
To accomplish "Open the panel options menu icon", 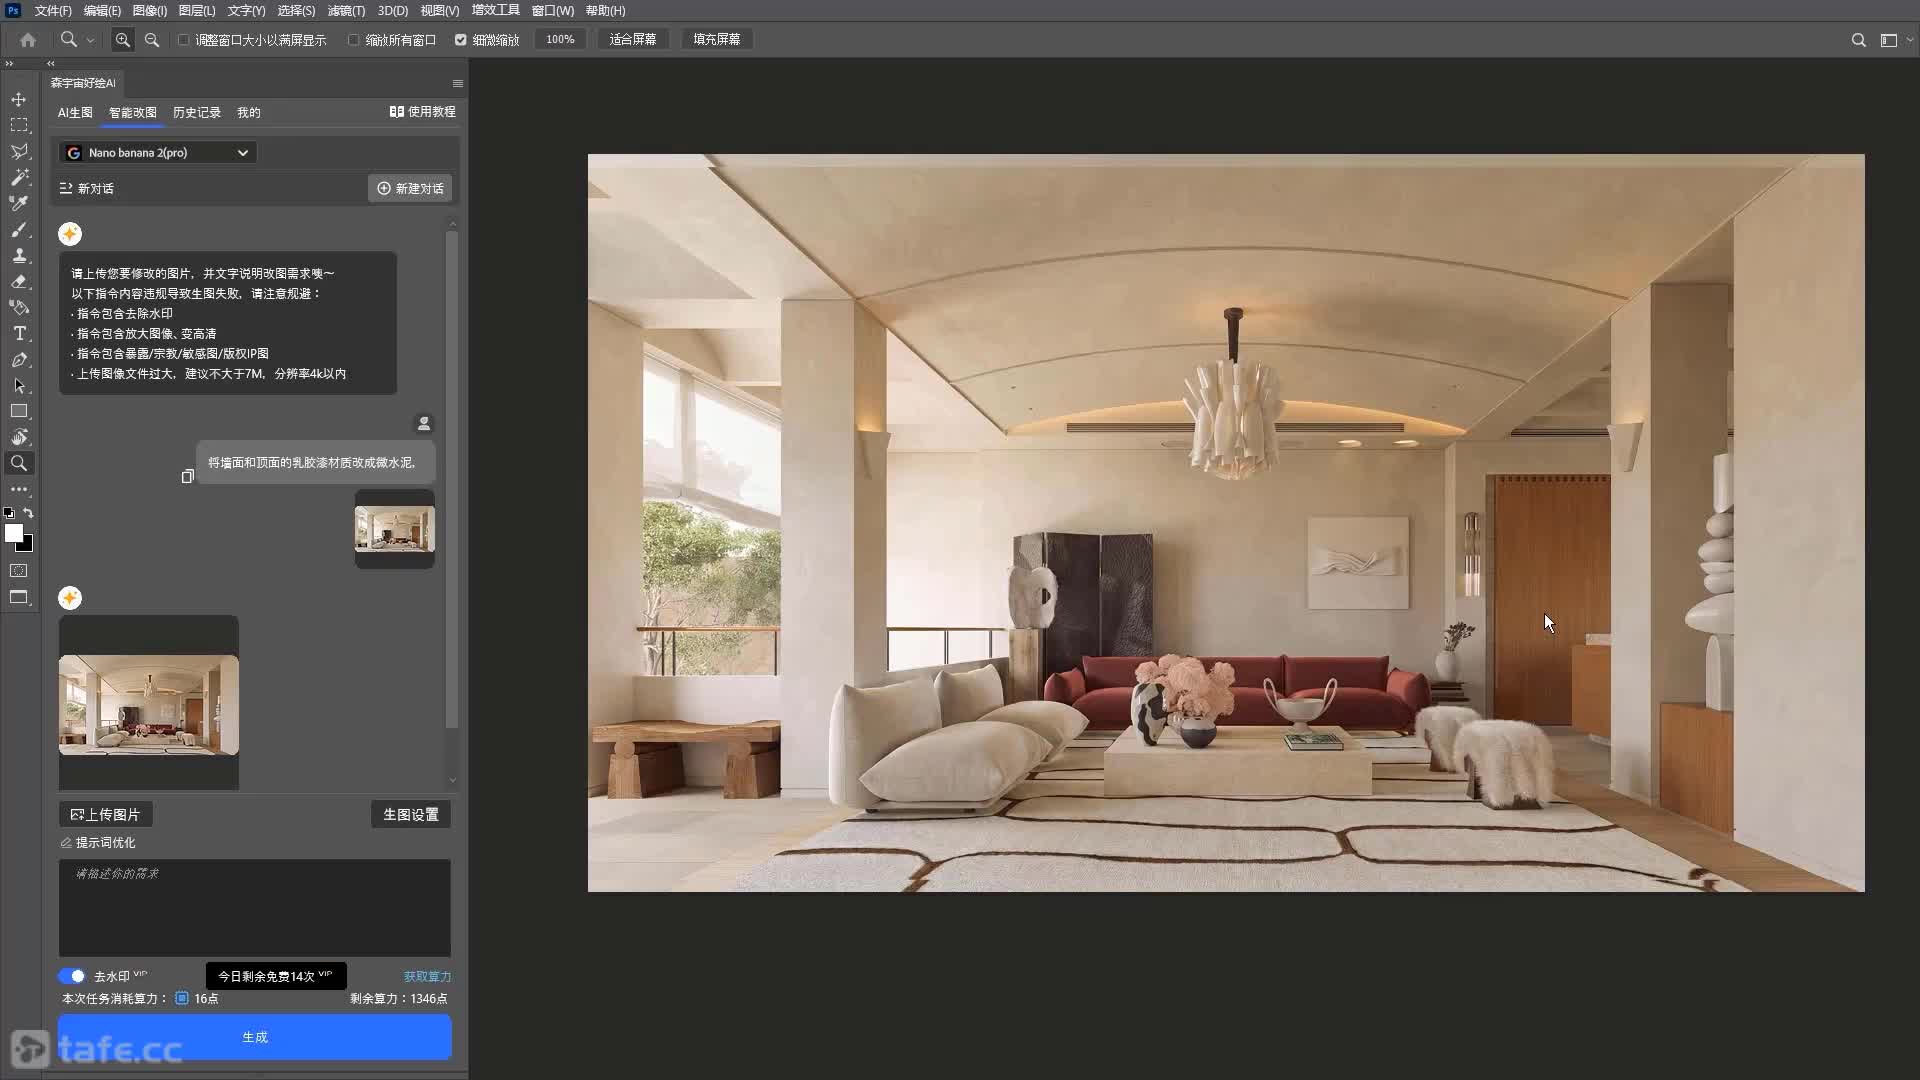I will tap(457, 83).
